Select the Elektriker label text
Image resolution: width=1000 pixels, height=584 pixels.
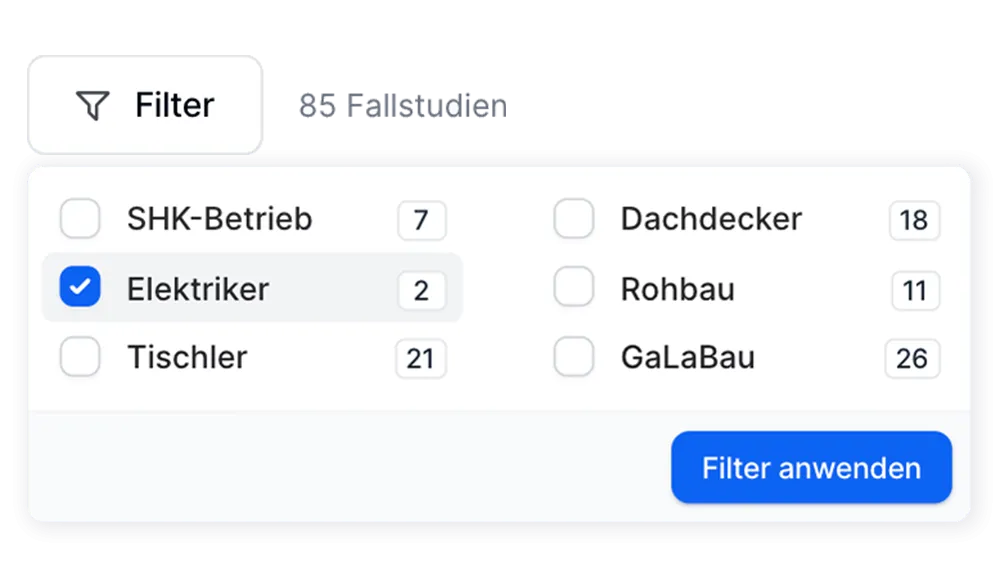[x=197, y=288]
